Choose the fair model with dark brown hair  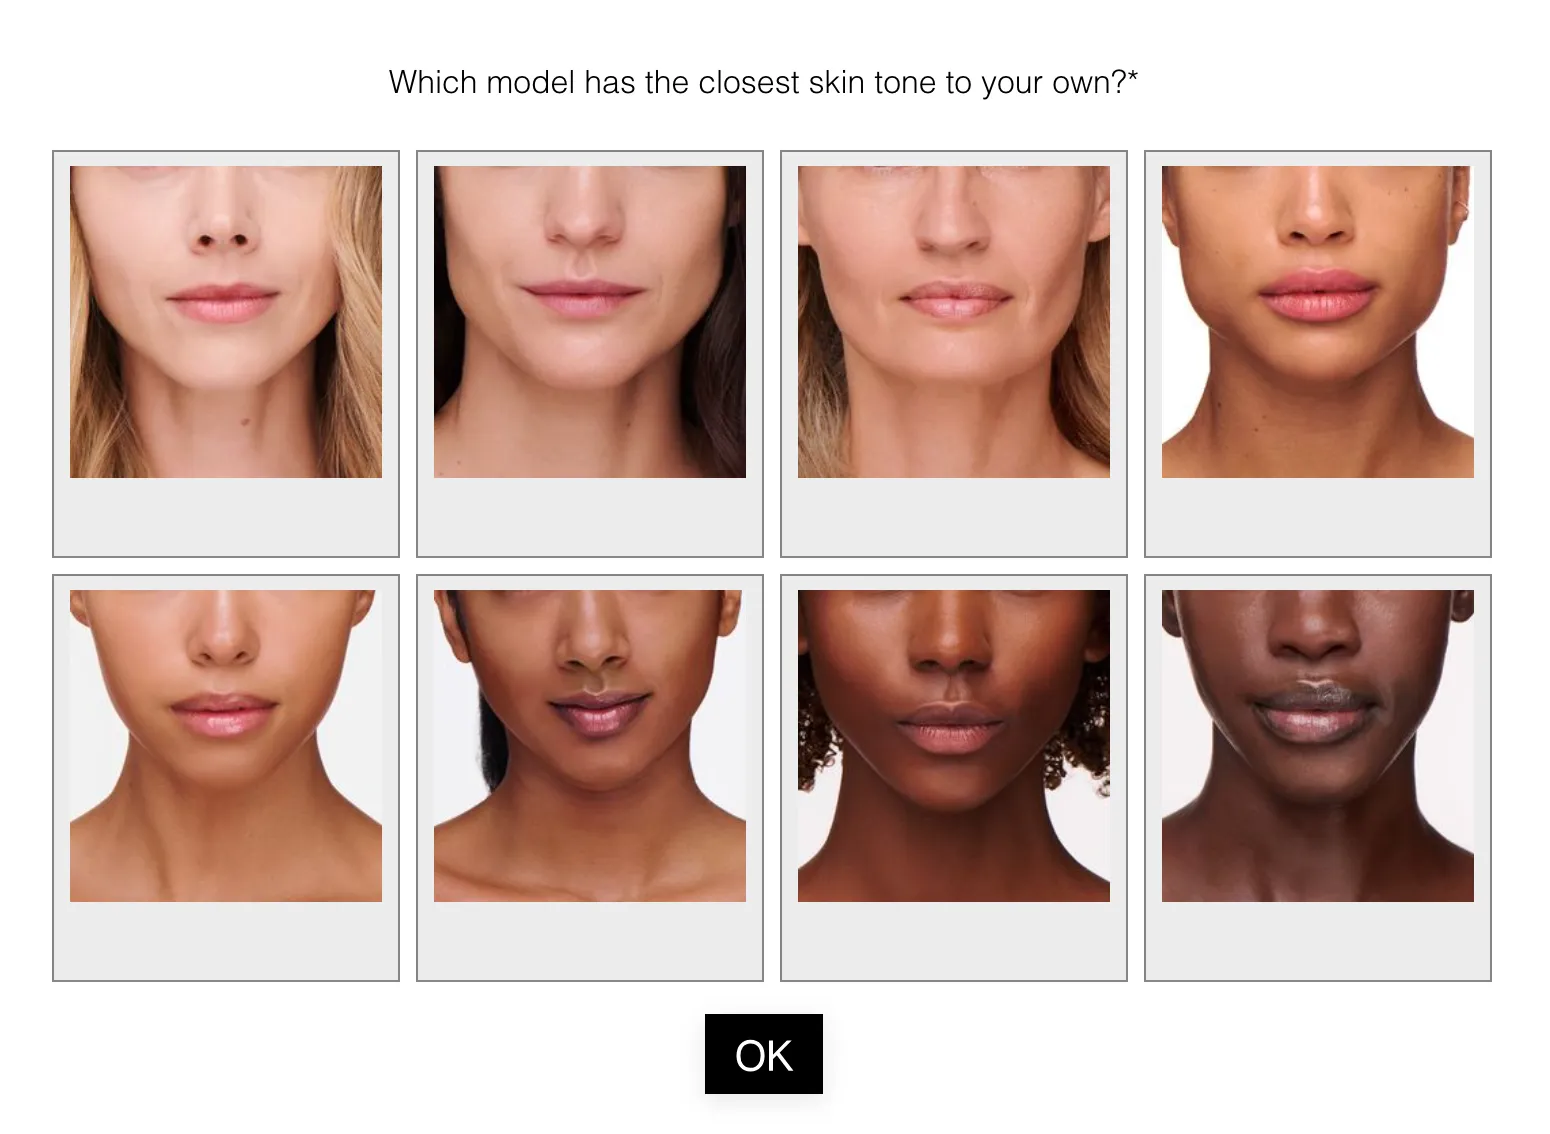(x=590, y=322)
